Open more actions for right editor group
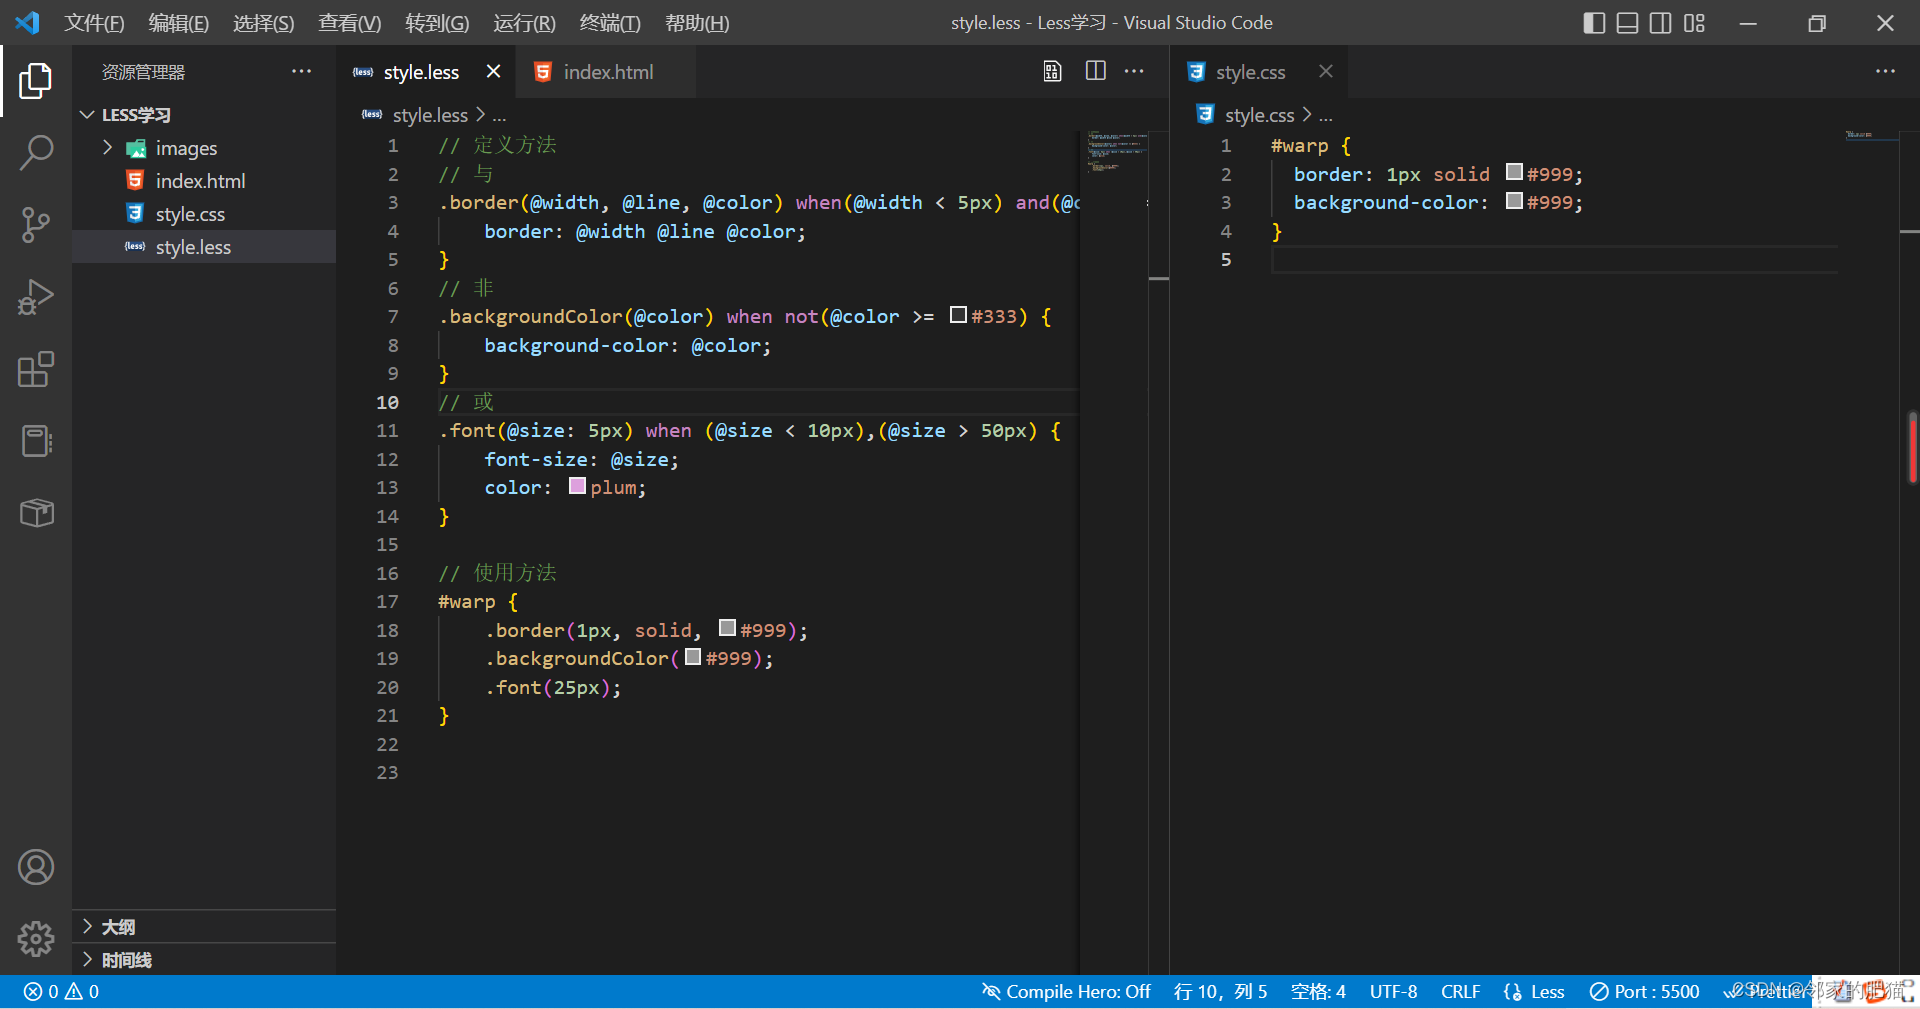 pos(1885,71)
